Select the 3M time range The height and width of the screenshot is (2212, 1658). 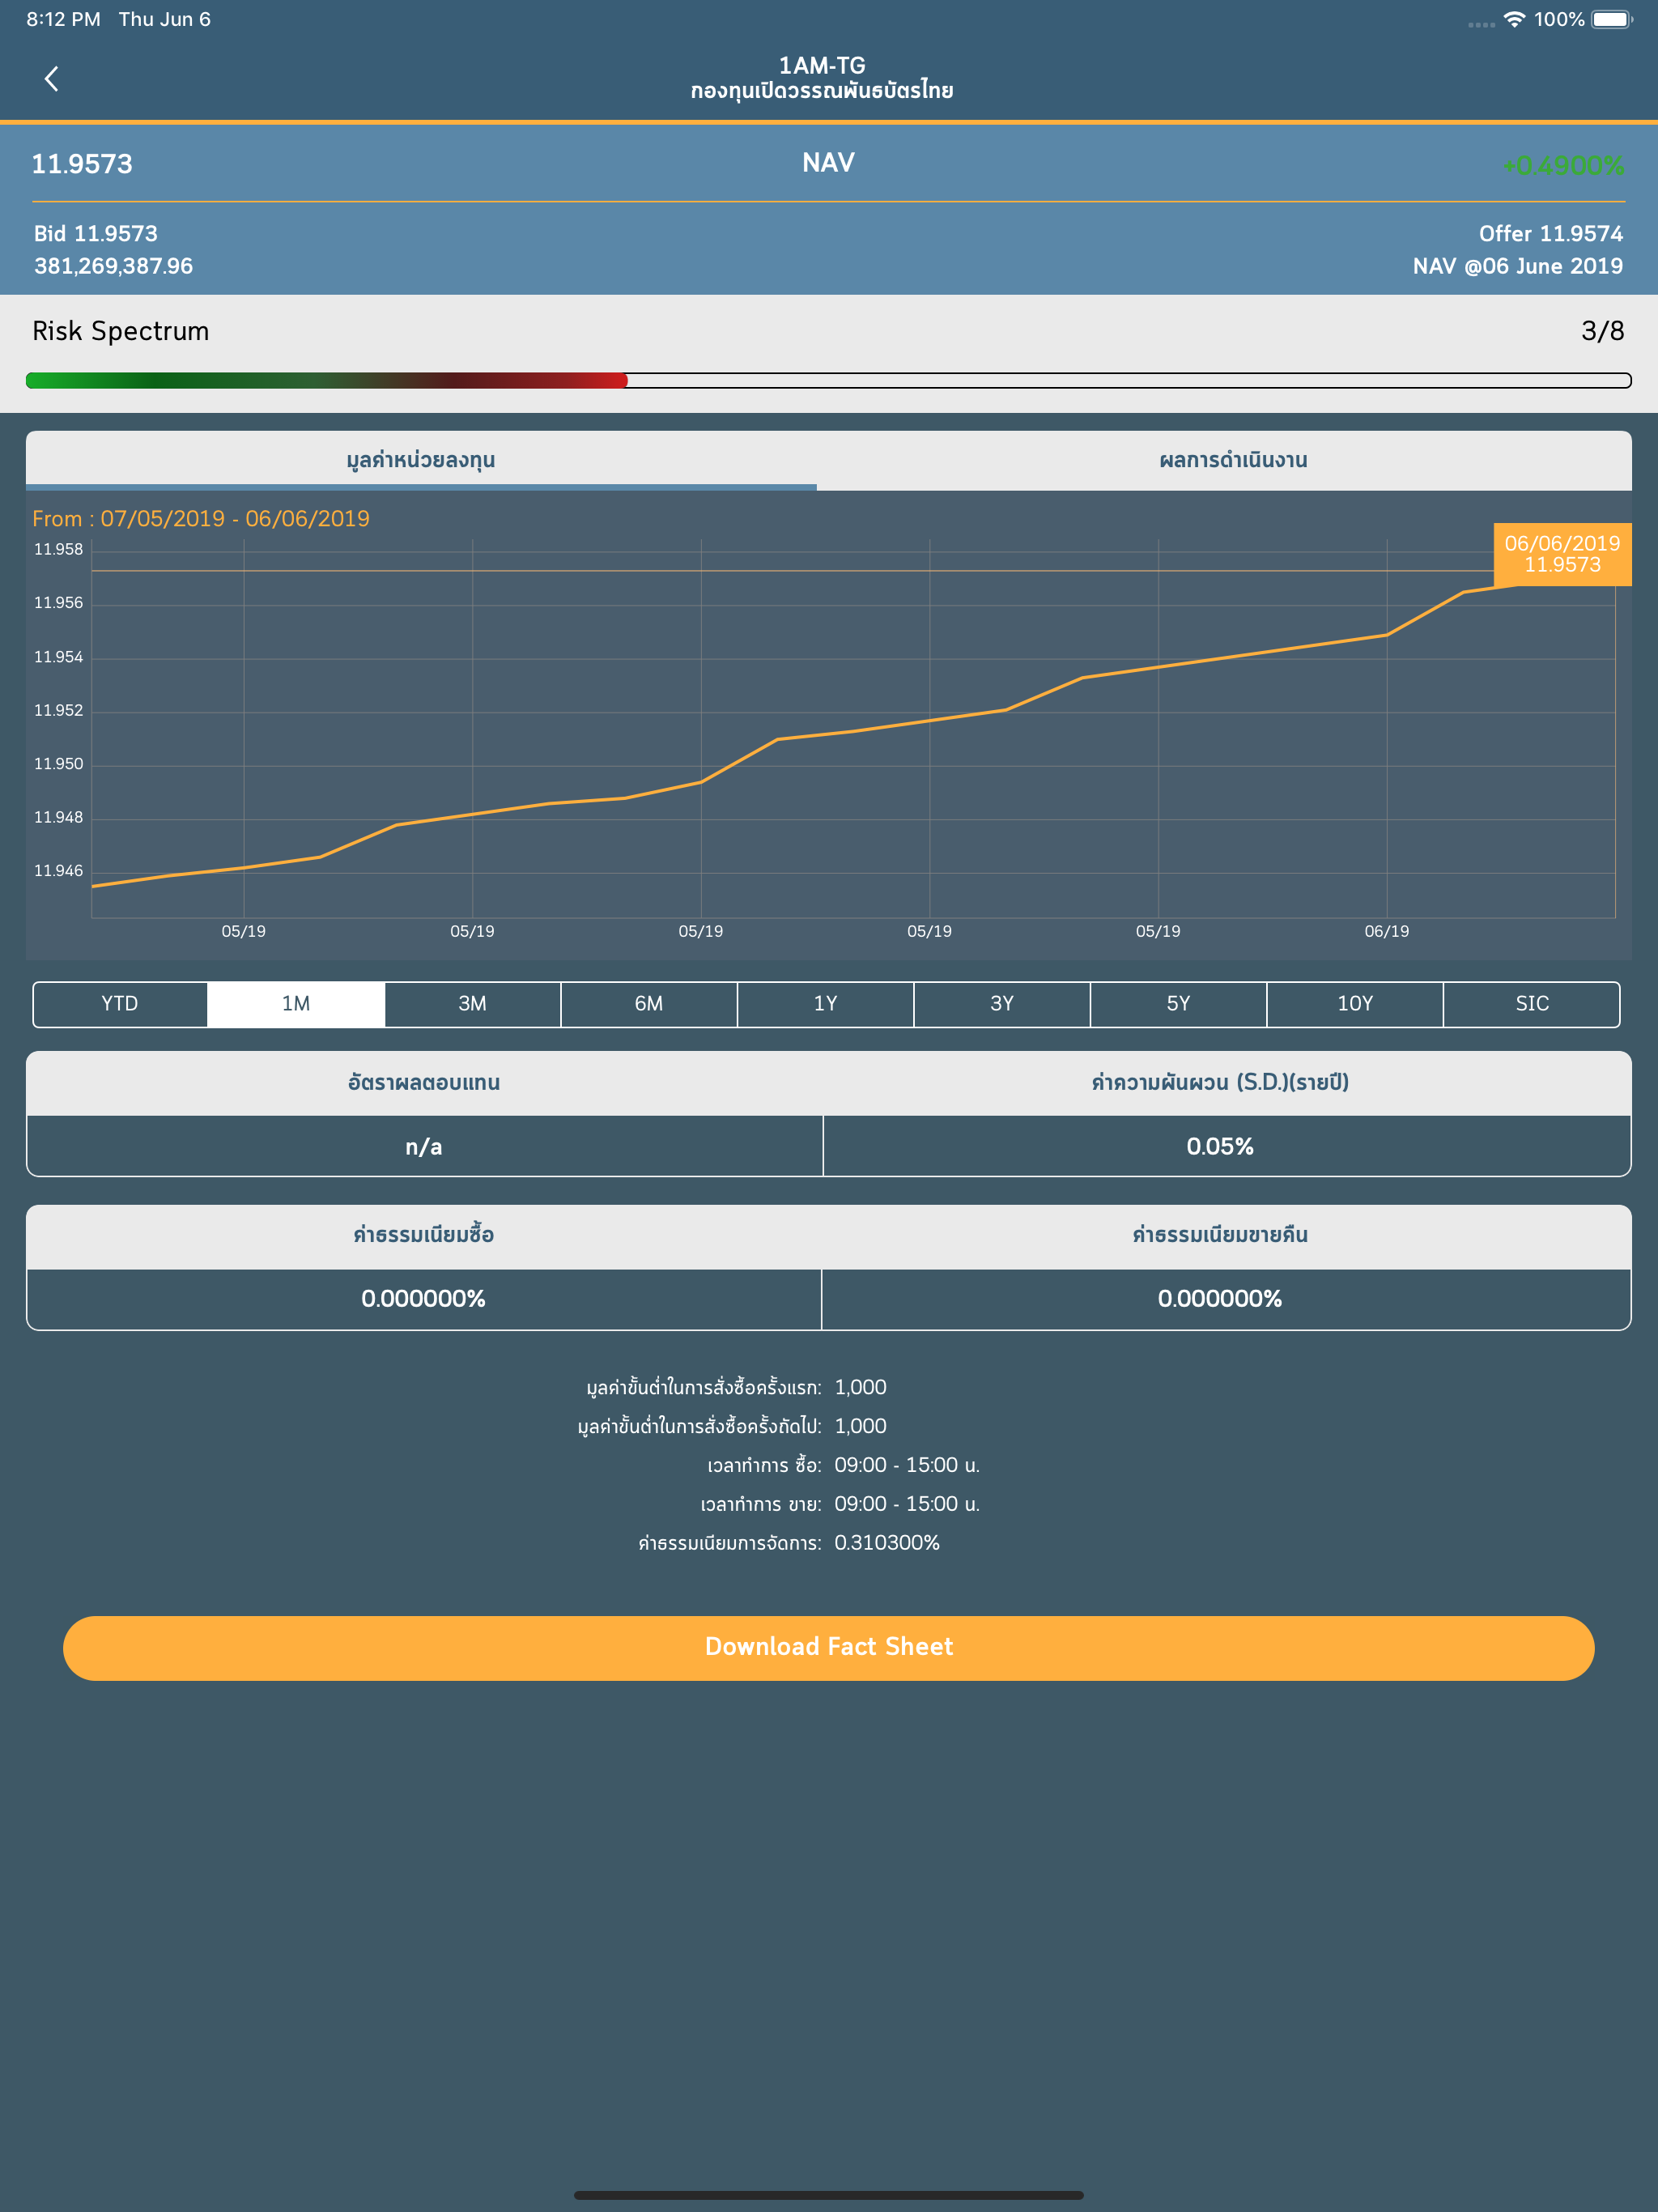472,1004
